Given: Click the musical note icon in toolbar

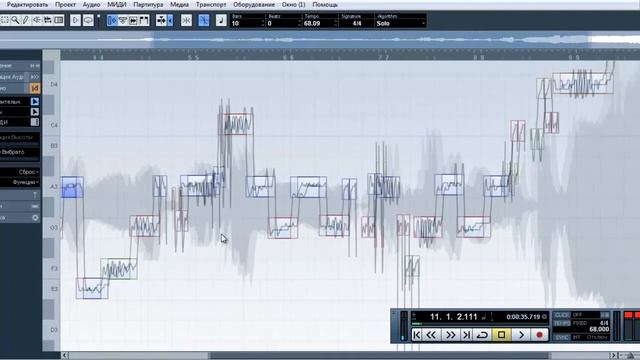Looking at the screenshot, I should click(x=221, y=20).
